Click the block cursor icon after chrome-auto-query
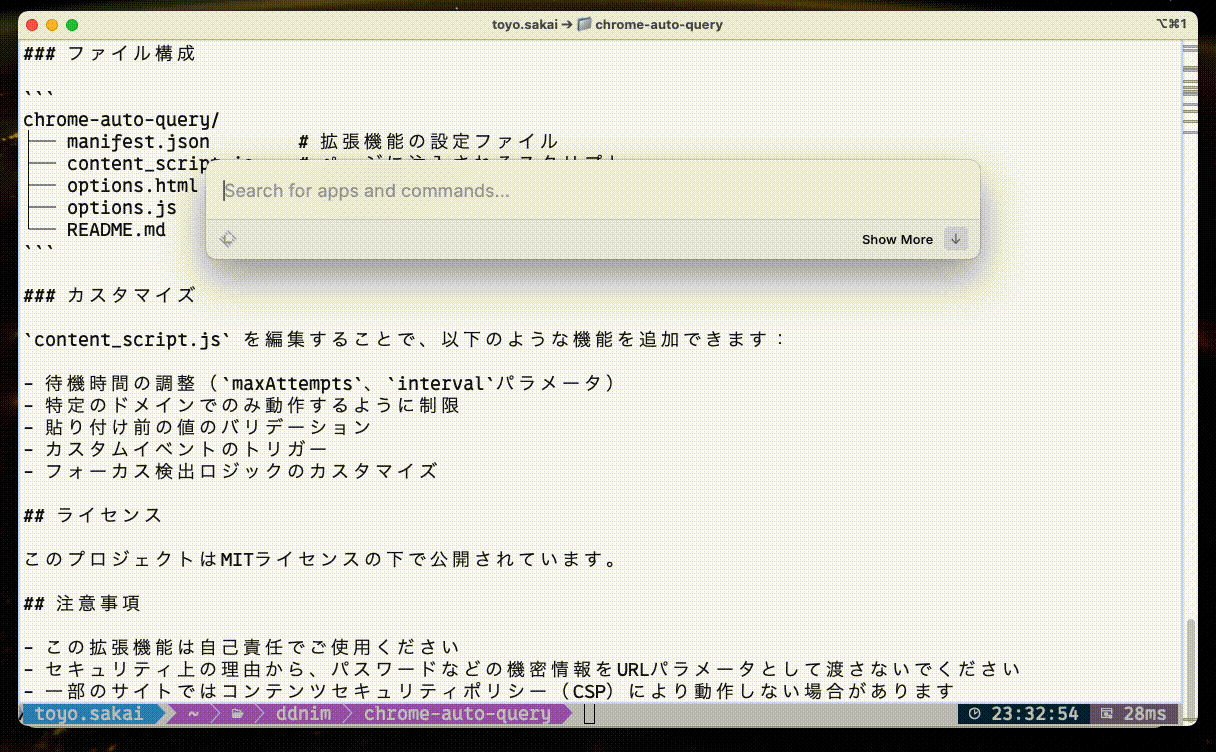The height and width of the screenshot is (752, 1216). click(588, 714)
